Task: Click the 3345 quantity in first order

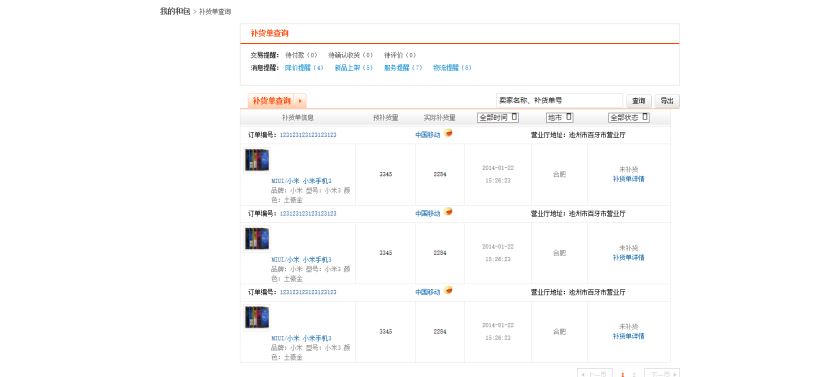Action: tap(386, 174)
